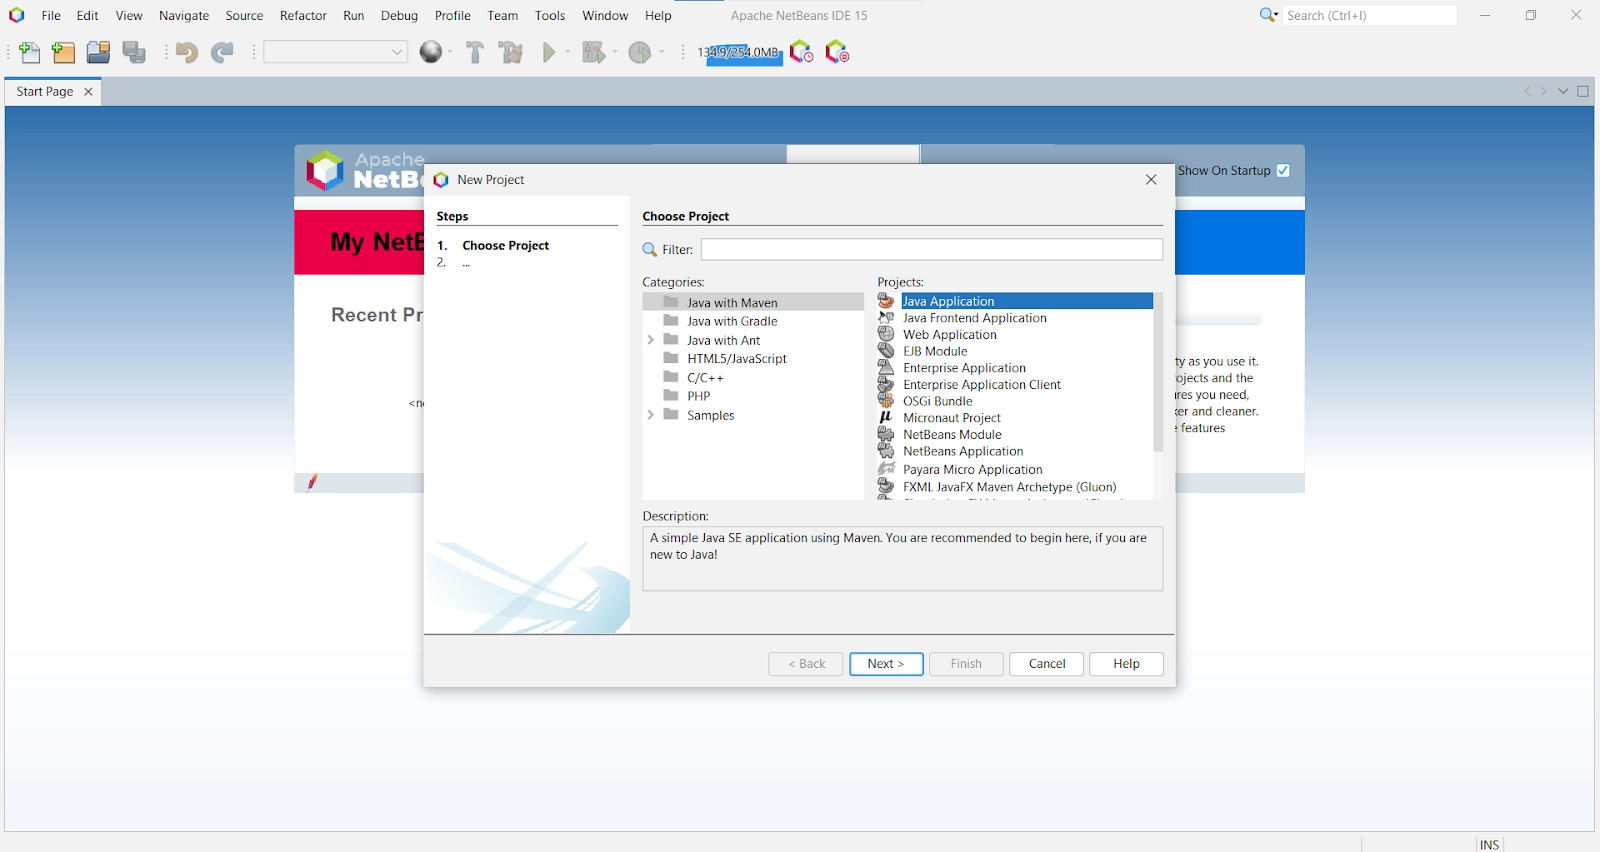Click the rightmost cube icon in toolbar
The height and width of the screenshot is (852, 1600).
point(837,52)
